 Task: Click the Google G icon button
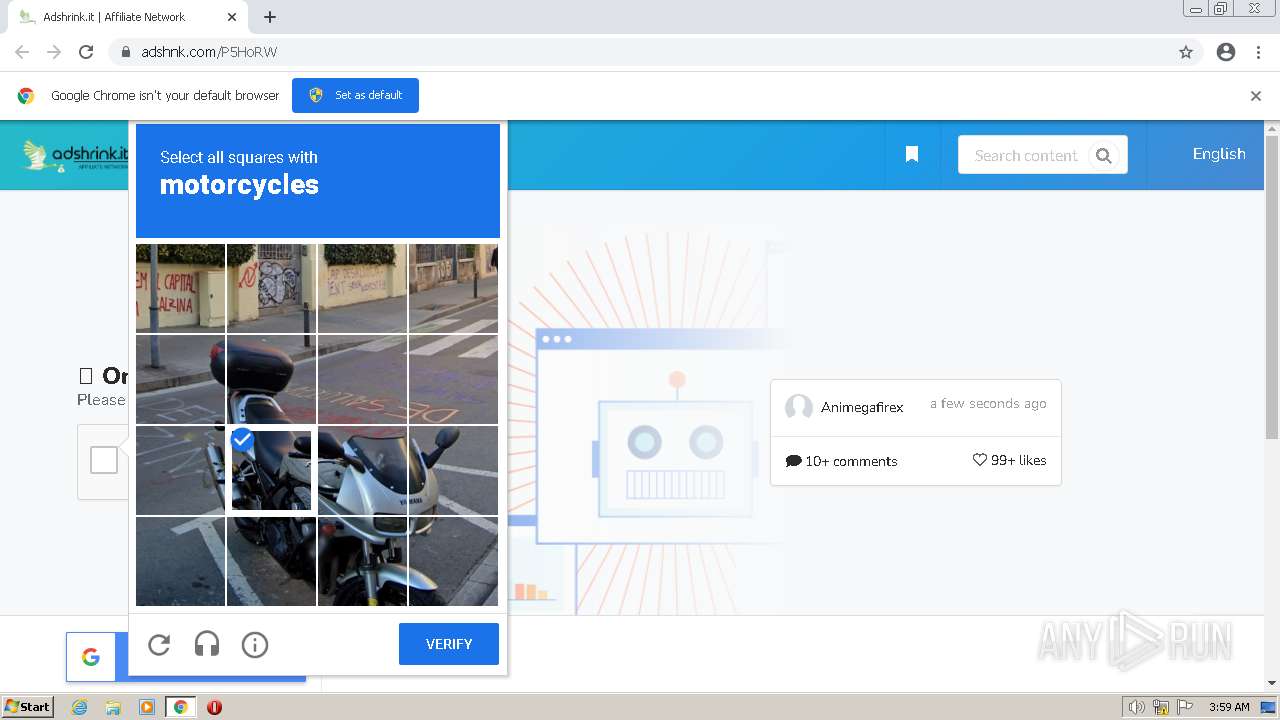(91, 657)
